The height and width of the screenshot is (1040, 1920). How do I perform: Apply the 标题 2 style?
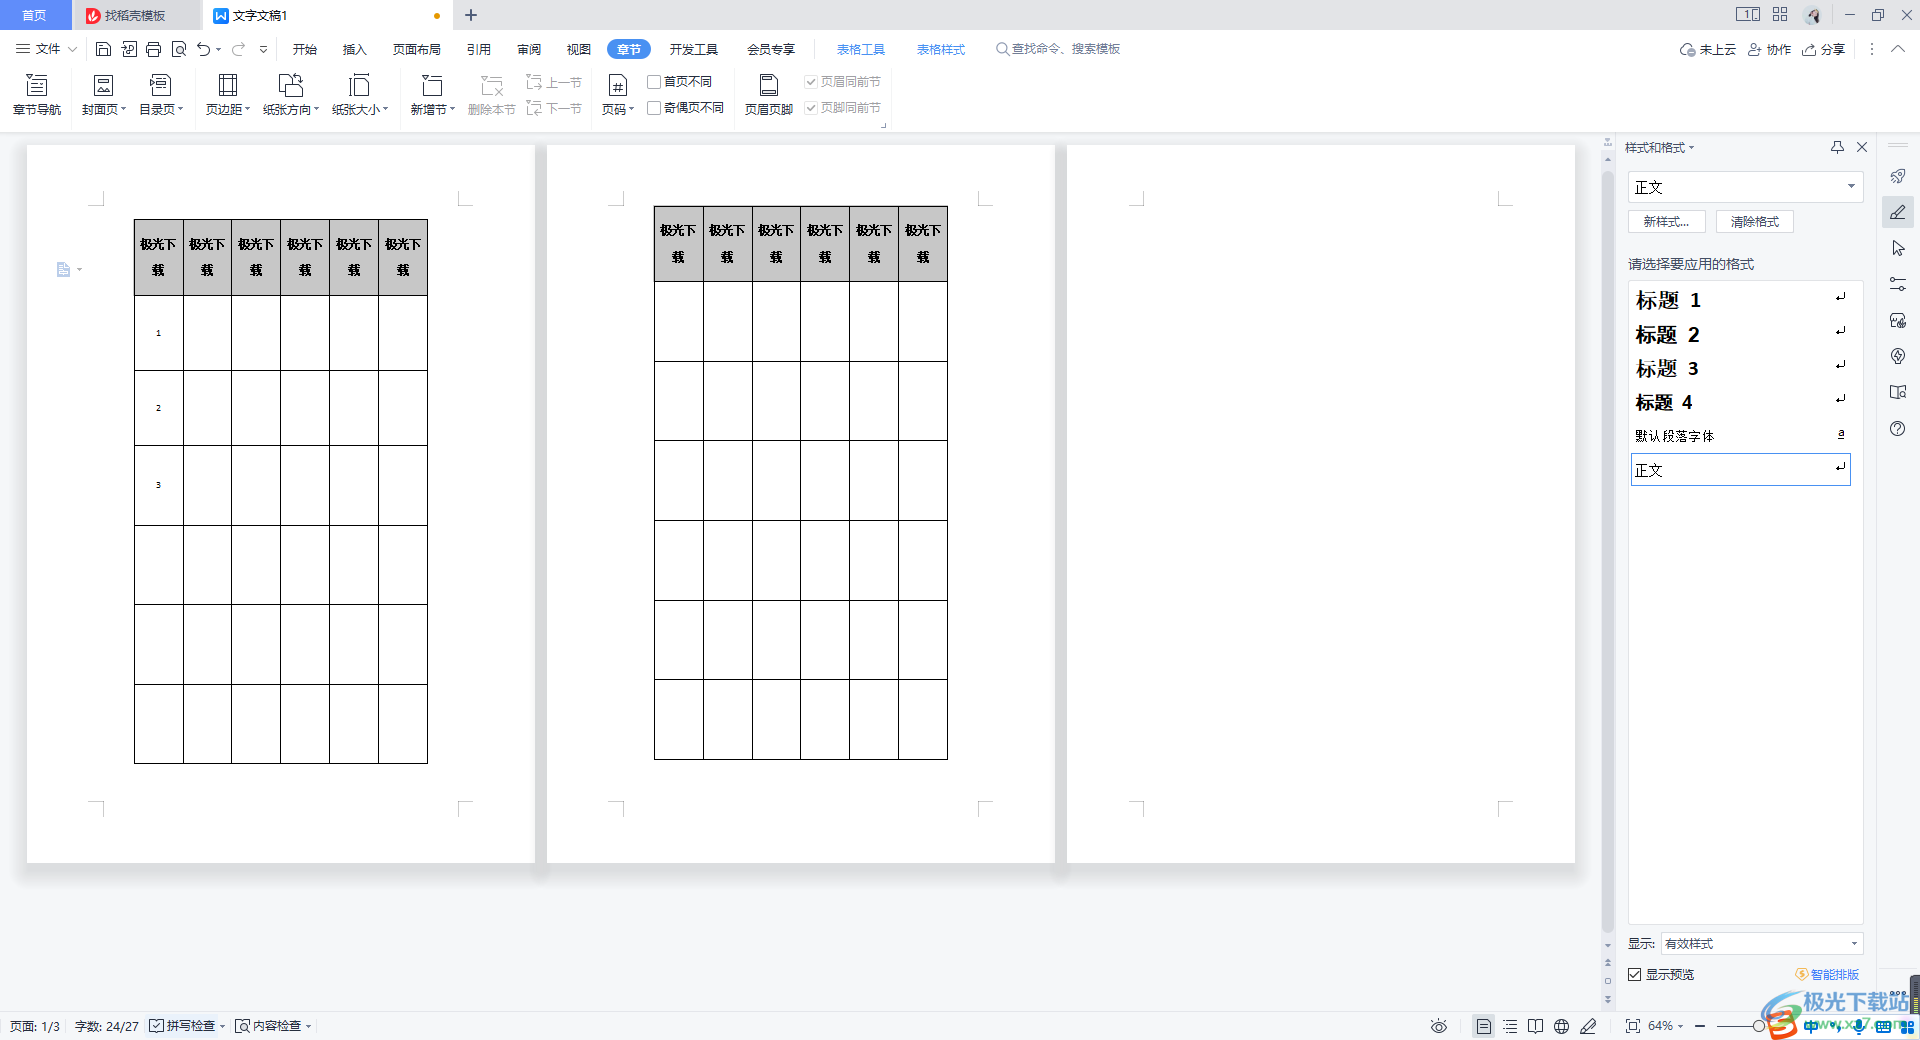pos(1740,334)
